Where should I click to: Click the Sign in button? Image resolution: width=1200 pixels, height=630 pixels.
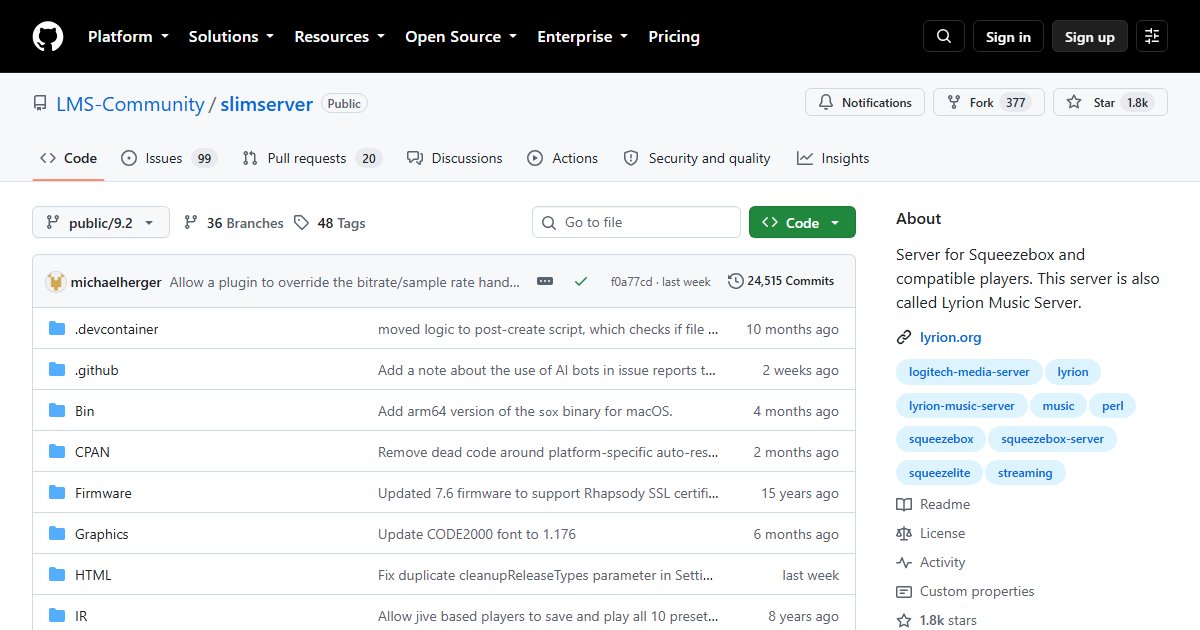coord(1008,37)
